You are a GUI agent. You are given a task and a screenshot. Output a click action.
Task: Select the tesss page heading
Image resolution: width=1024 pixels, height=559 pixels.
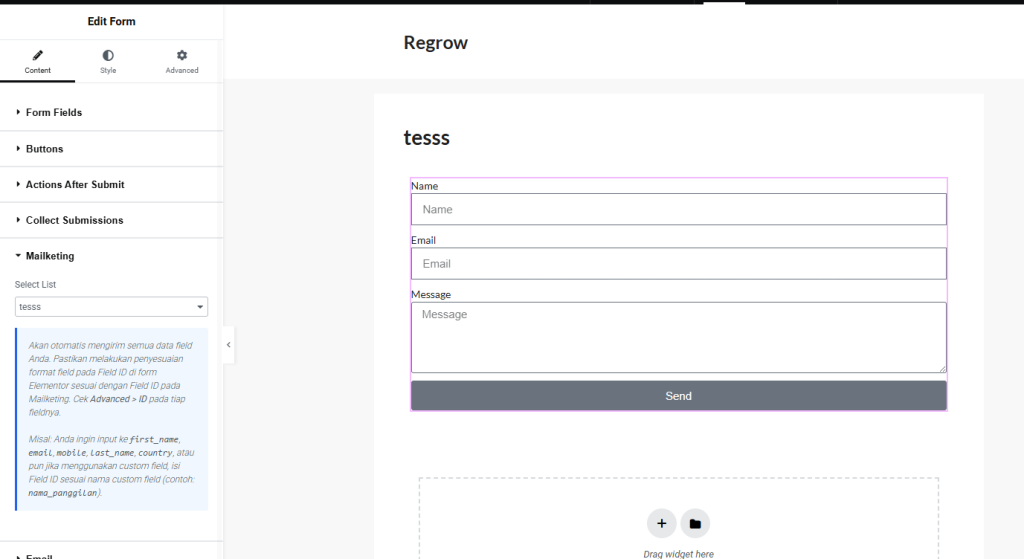click(427, 138)
